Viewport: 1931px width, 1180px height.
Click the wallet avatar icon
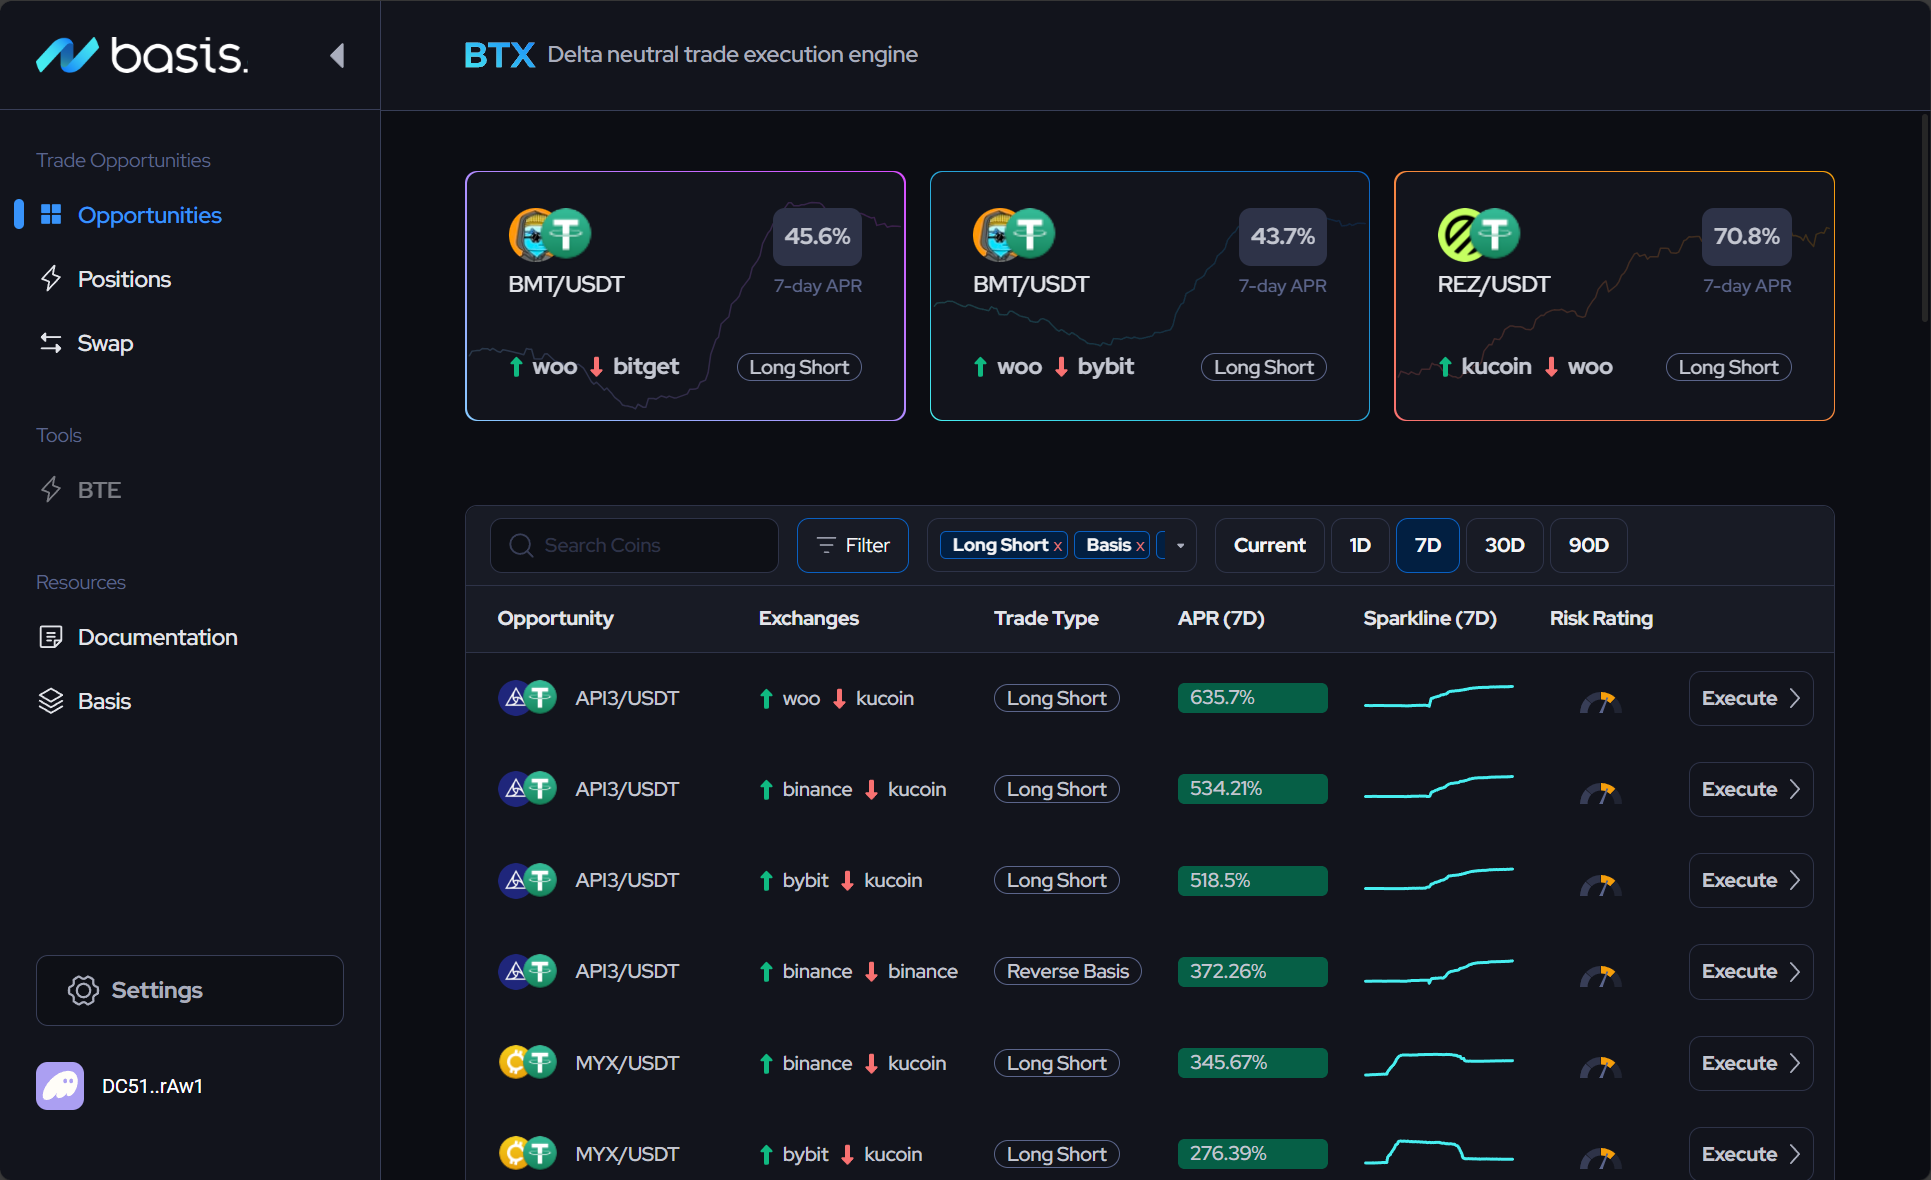60,1086
